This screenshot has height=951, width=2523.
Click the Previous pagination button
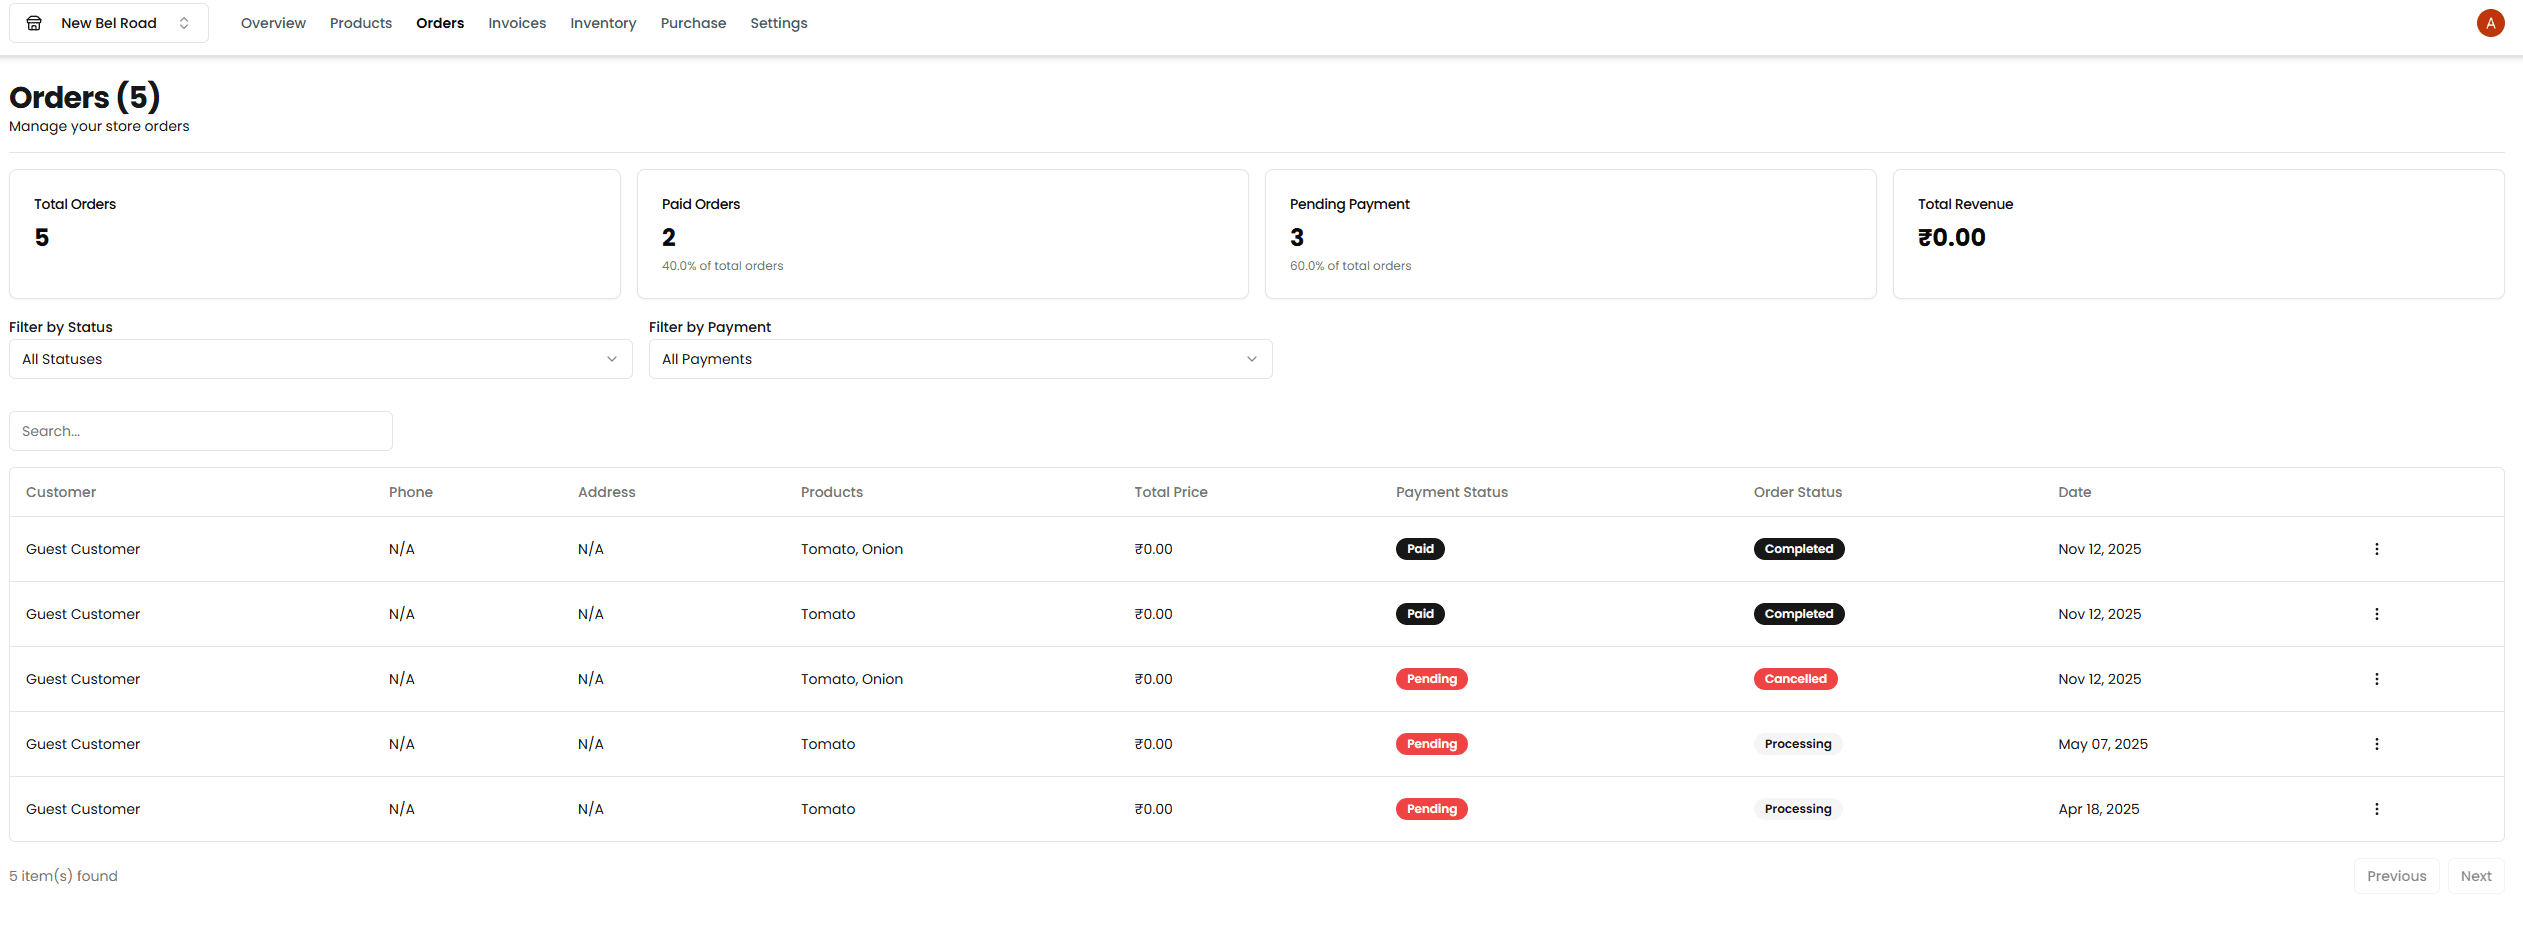coord(2396,876)
